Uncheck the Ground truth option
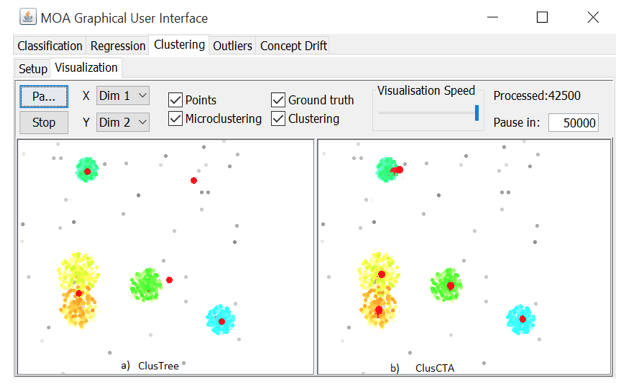The width and height of the screenshot is (624, 386). click(278, 100)
